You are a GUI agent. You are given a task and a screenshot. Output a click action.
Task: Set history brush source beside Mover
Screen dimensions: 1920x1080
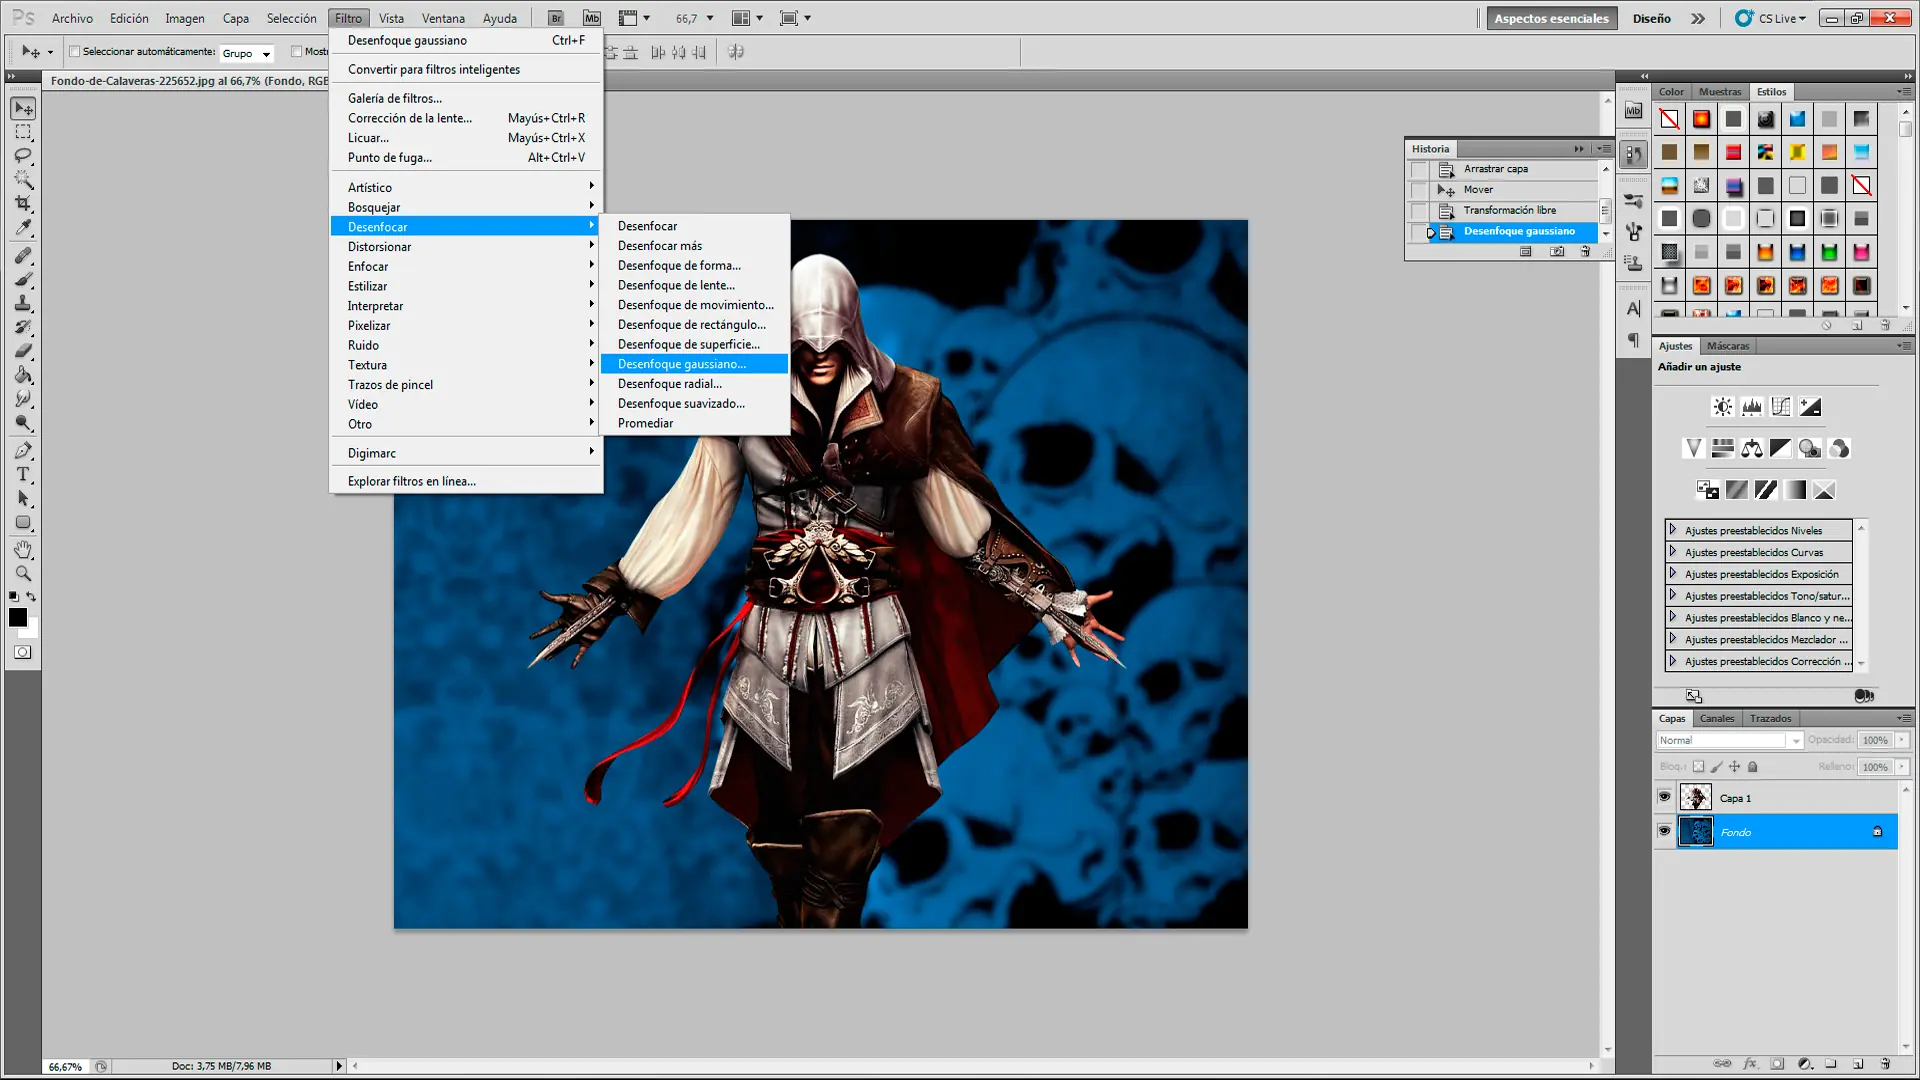[x=1419, y=190]
